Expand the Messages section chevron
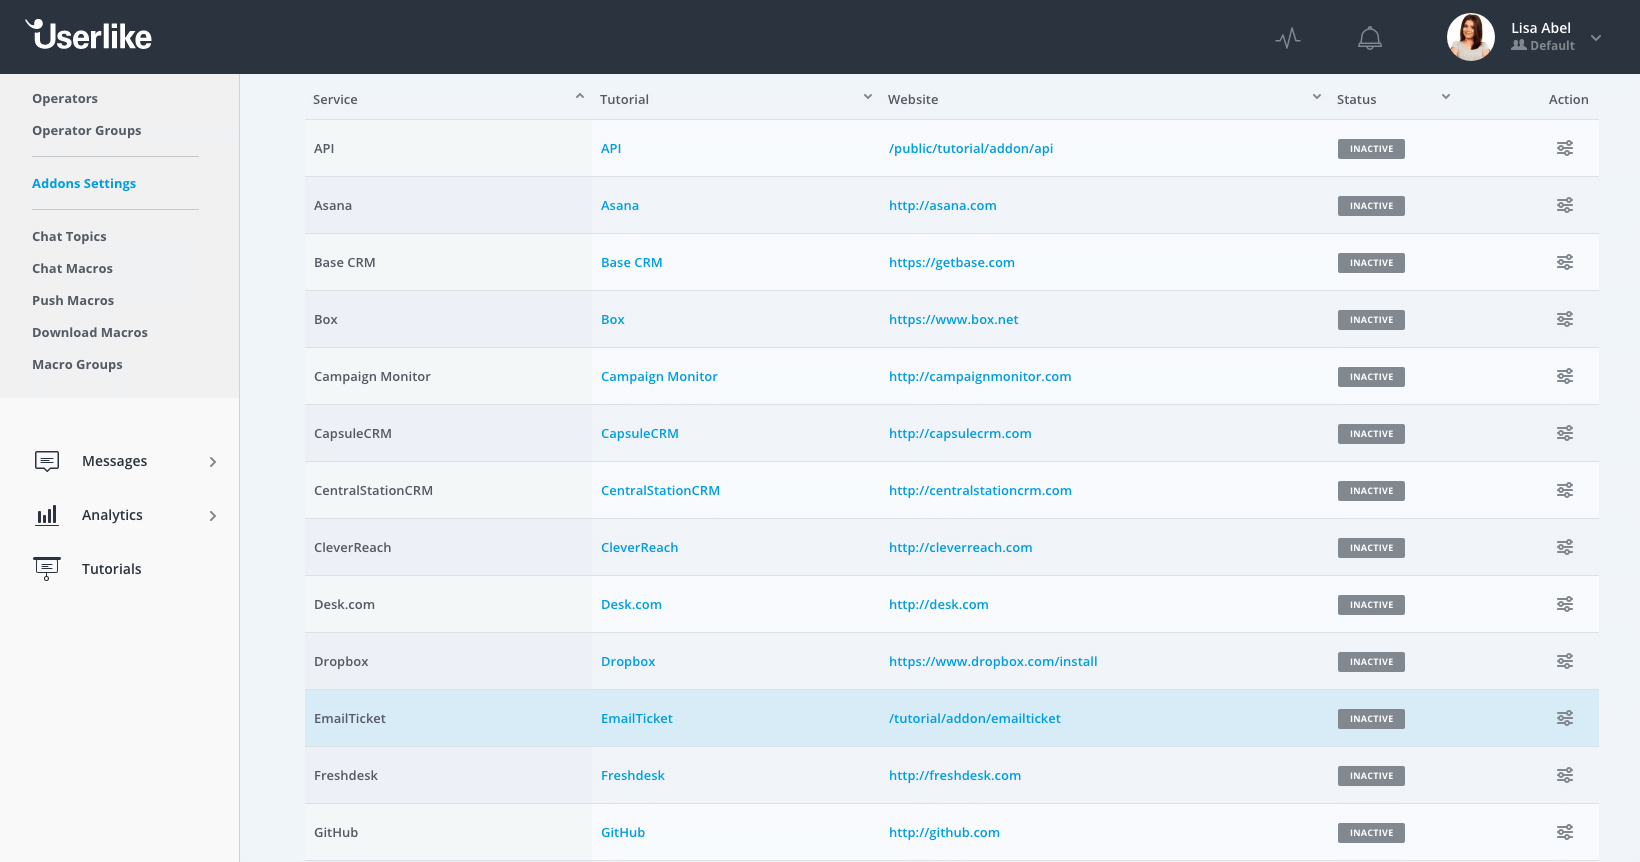 pyautogui.click(x=213, y=462)
